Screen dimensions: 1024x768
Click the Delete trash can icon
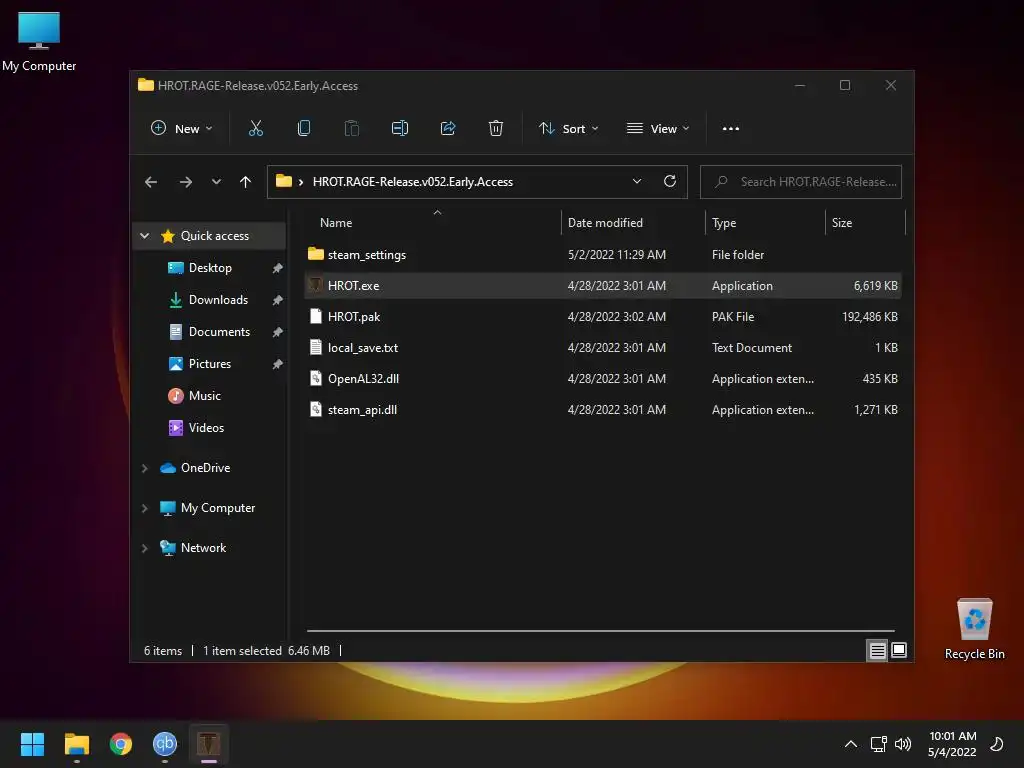click(x=496, y=129)
